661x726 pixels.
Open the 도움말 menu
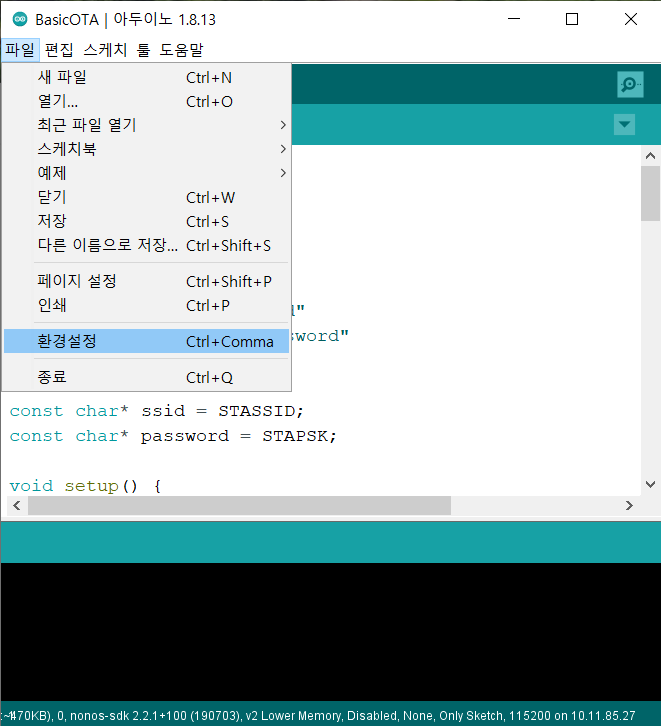181,50
